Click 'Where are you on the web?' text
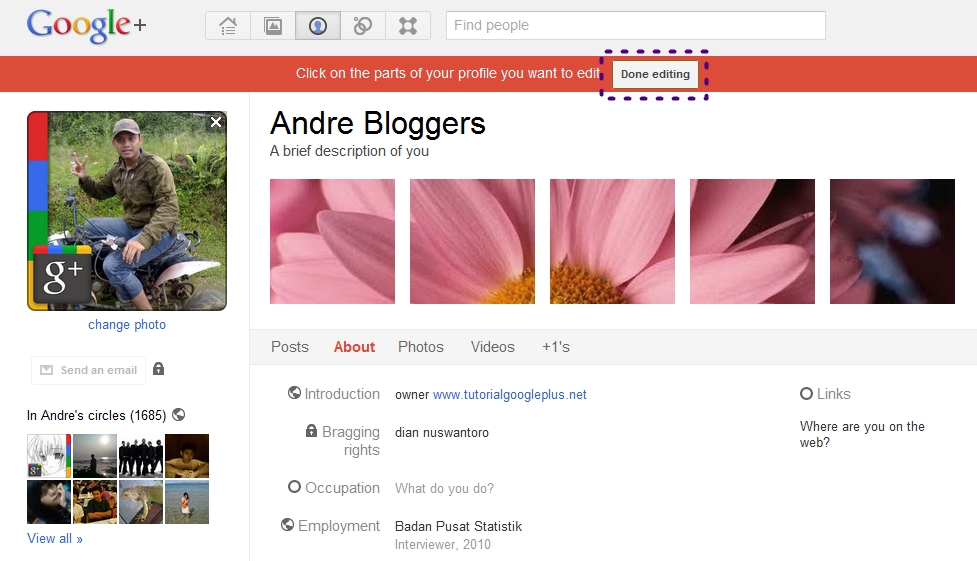 pos(862,434)
